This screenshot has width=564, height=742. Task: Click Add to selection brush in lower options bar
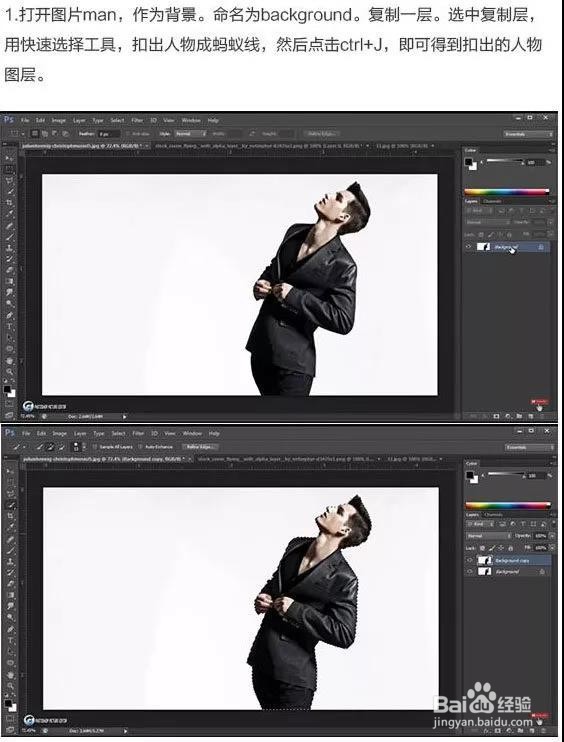(x=51, y=447)
